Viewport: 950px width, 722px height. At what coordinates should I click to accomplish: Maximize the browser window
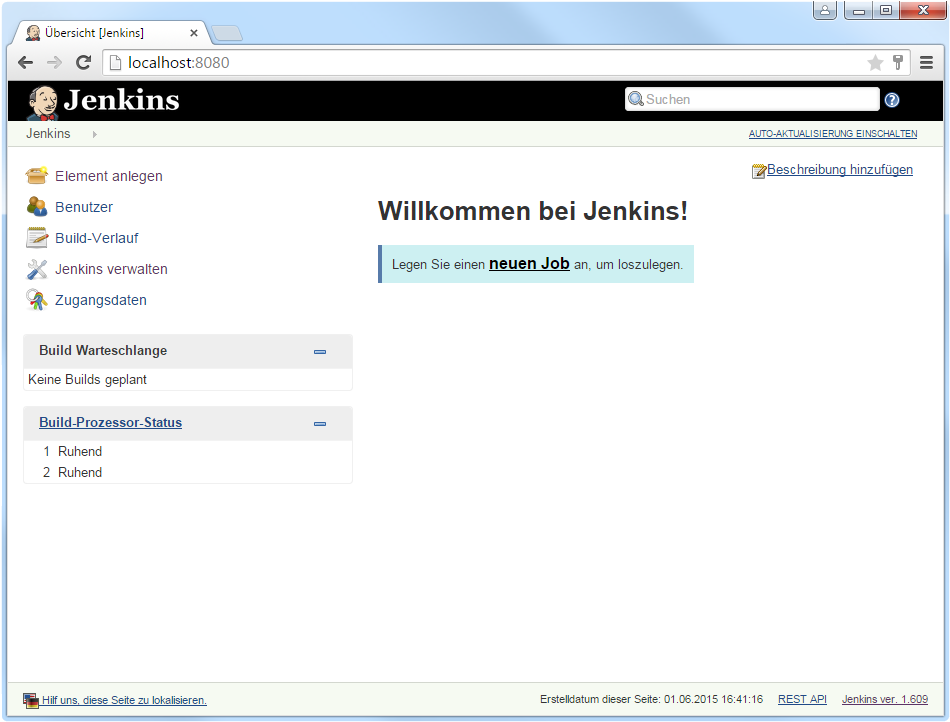click(x=886, y=10)
